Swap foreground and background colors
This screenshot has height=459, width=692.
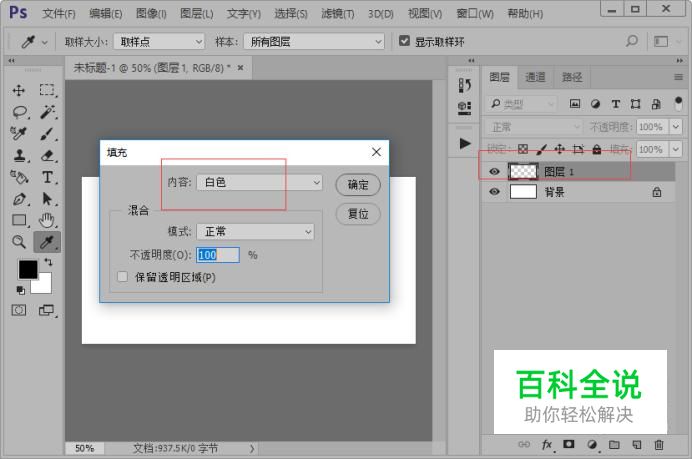(49, 262)
